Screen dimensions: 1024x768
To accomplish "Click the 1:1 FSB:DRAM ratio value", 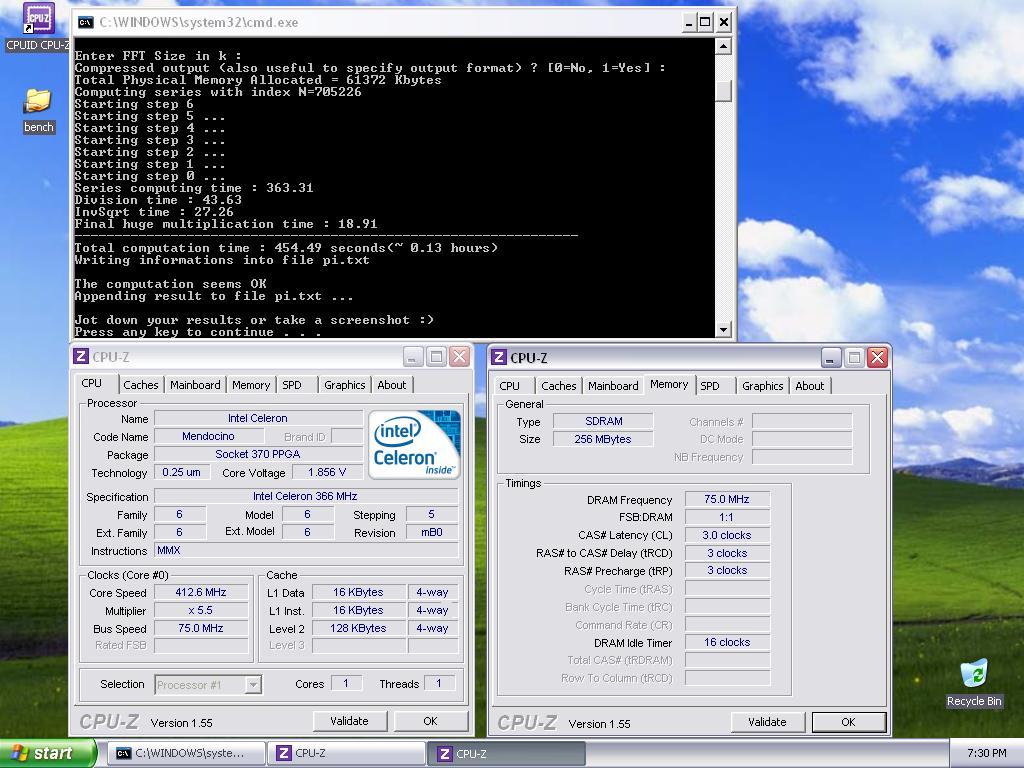I will (727, 517).
